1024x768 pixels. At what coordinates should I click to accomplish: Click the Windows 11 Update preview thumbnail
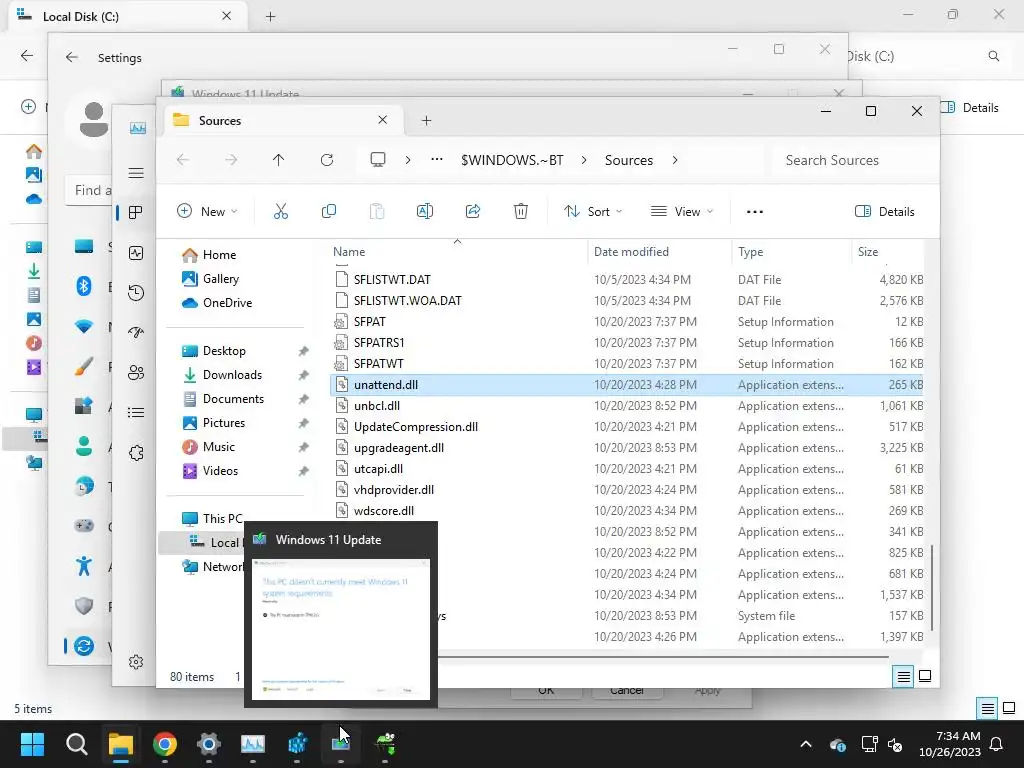(x=341, y=630)
